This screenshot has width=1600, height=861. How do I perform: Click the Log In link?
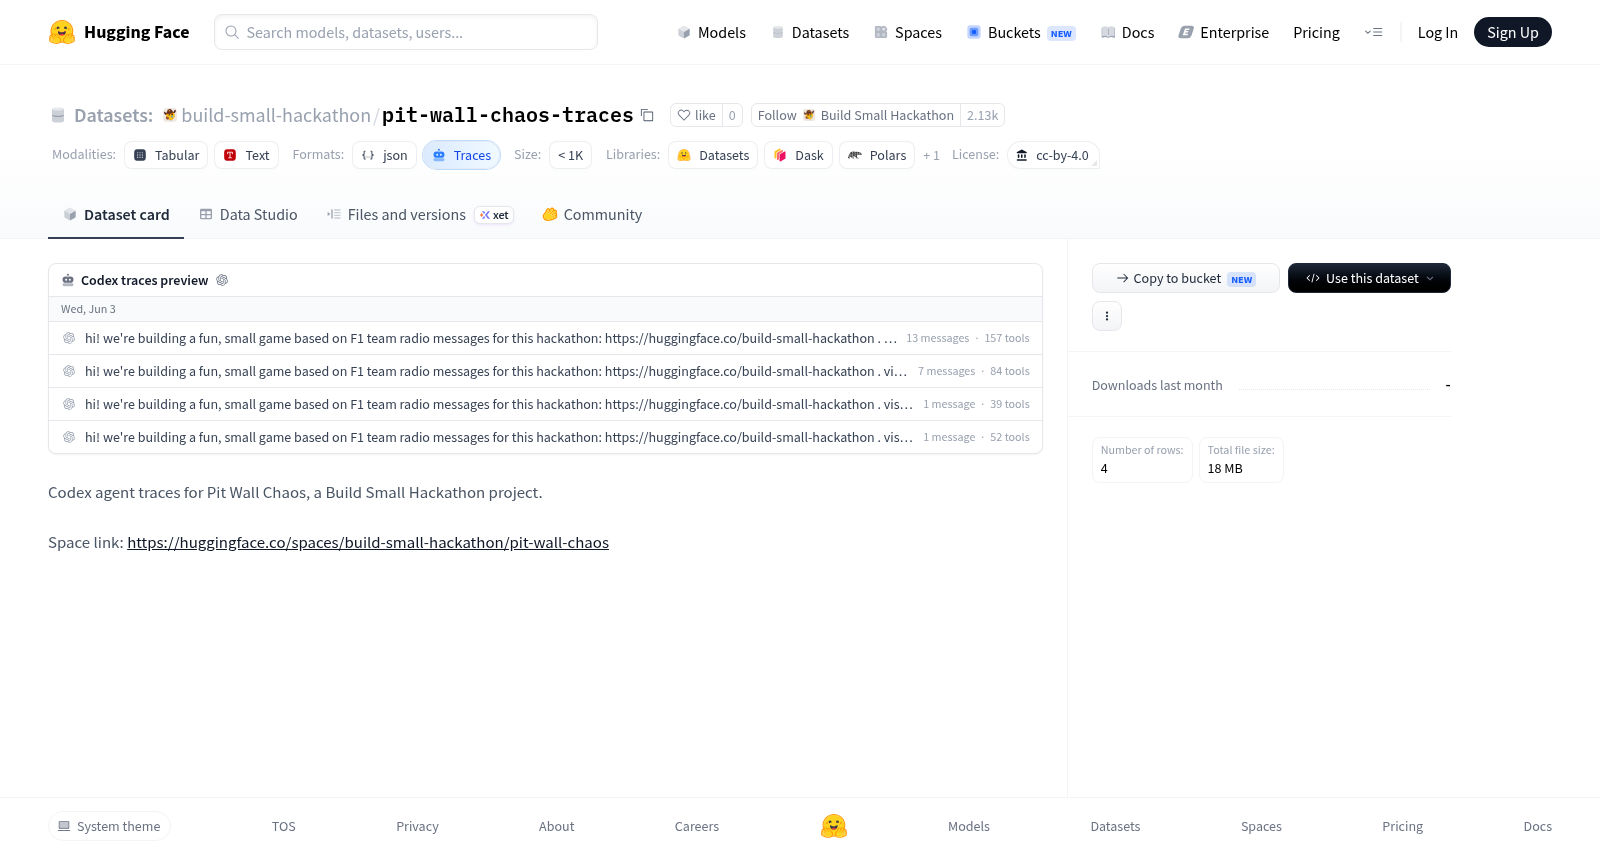pyautogui.click(x=1437, y=33)
